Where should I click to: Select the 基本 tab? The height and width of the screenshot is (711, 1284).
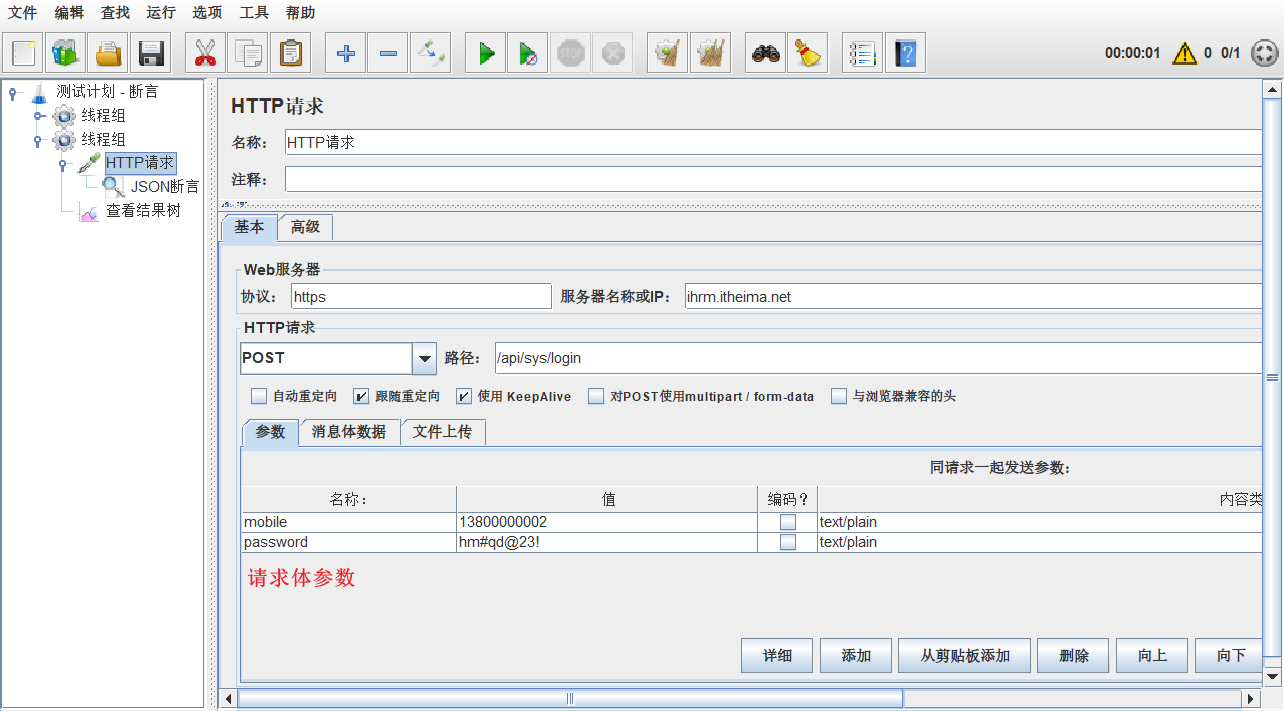tap(249, 227)
